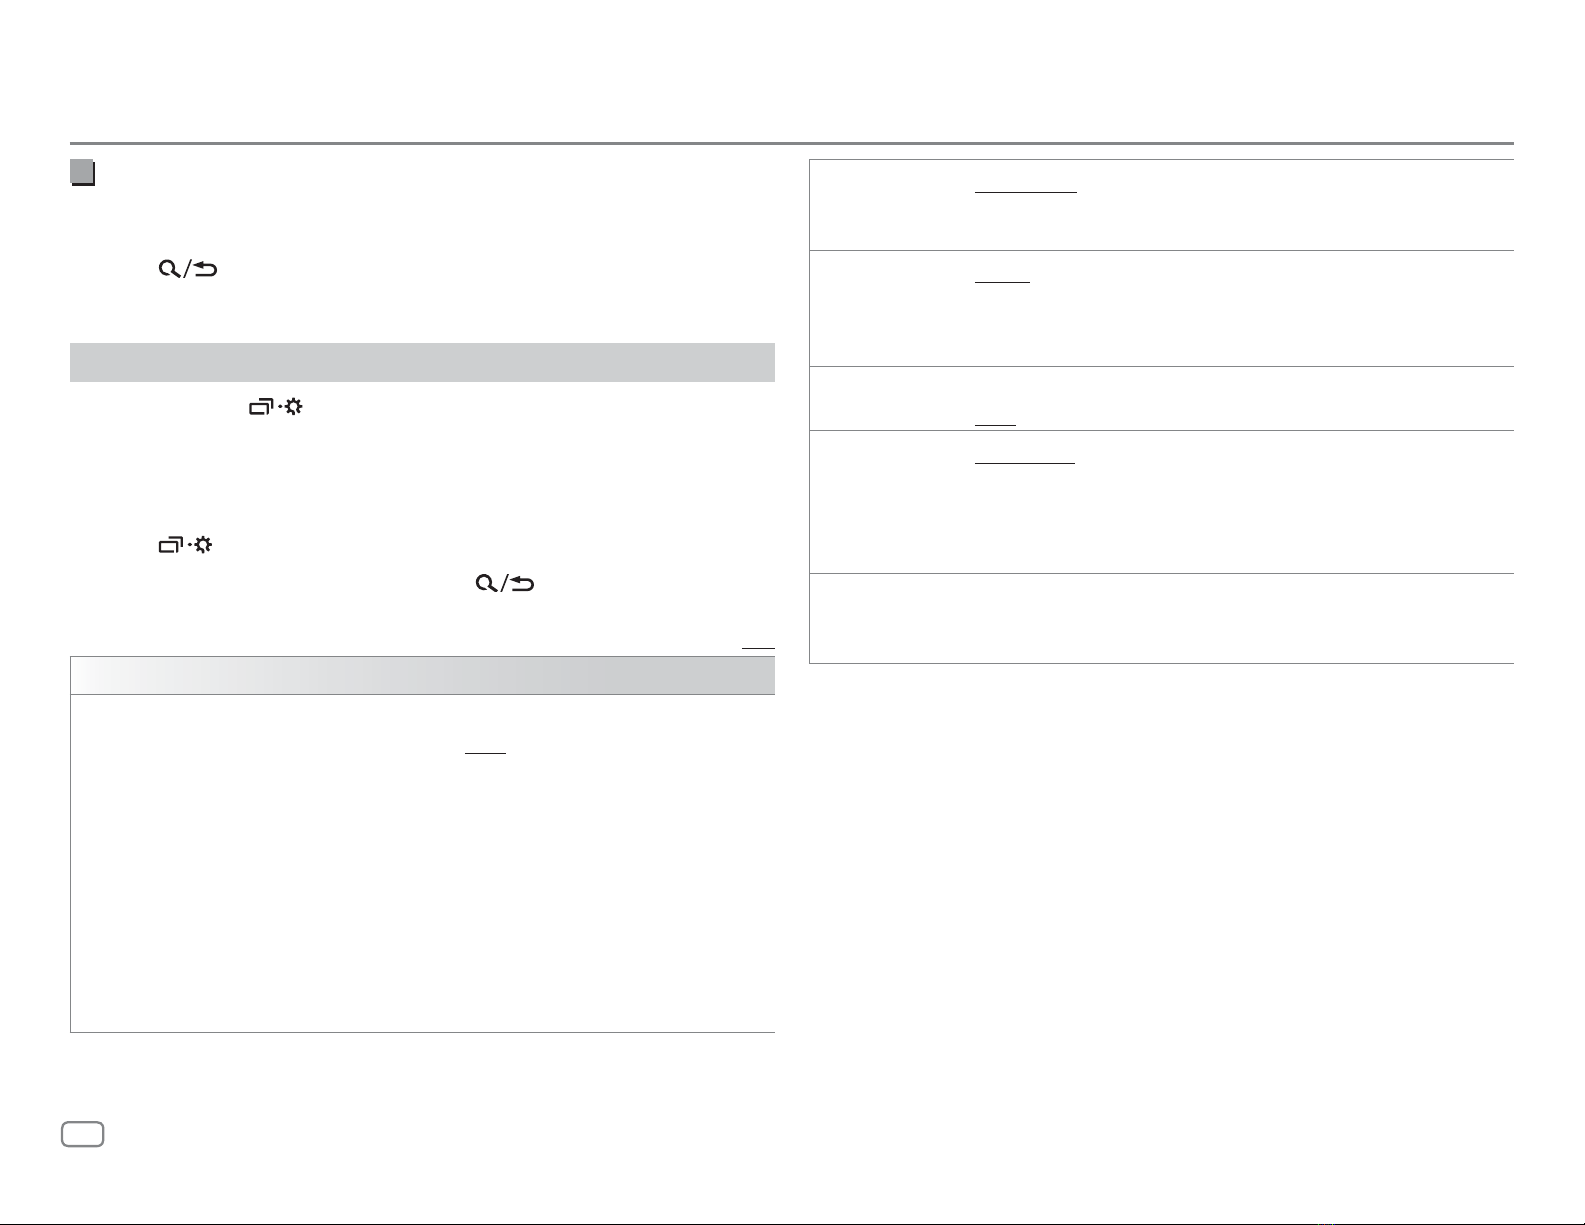
Task: Click the short underline above the gradient header's right end
Action: (x=758, y=649)
